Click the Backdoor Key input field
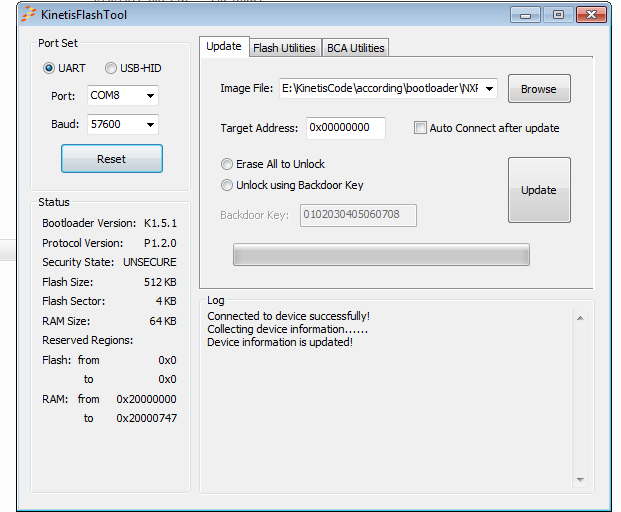Viewport: 621px width, 512px height. coord(358,215)
